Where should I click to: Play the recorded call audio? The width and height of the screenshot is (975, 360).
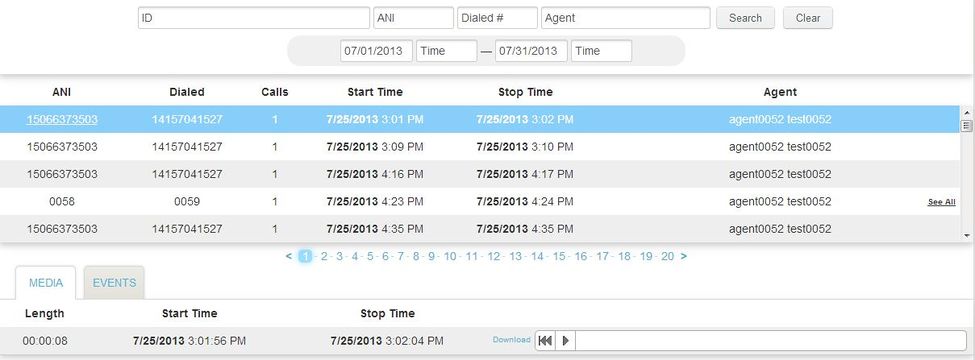[x=565, y=340]
